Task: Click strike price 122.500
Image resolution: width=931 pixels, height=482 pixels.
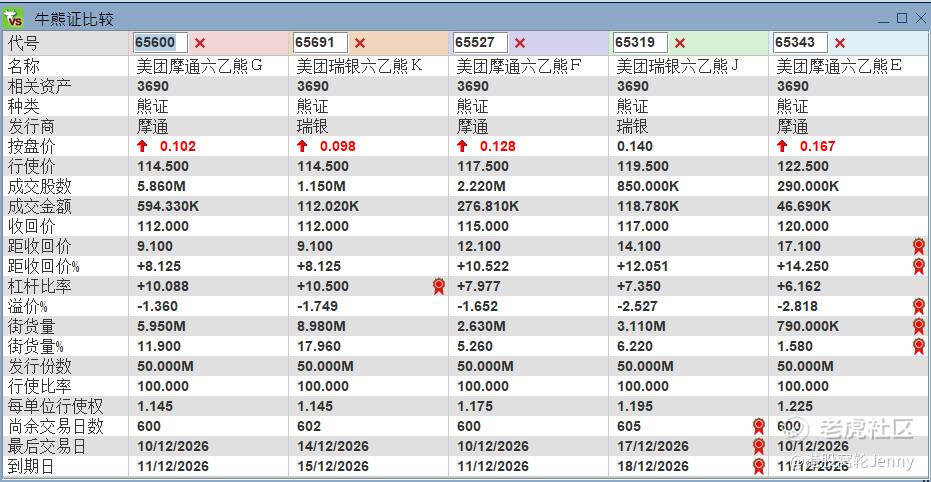Action: point(803,166)
